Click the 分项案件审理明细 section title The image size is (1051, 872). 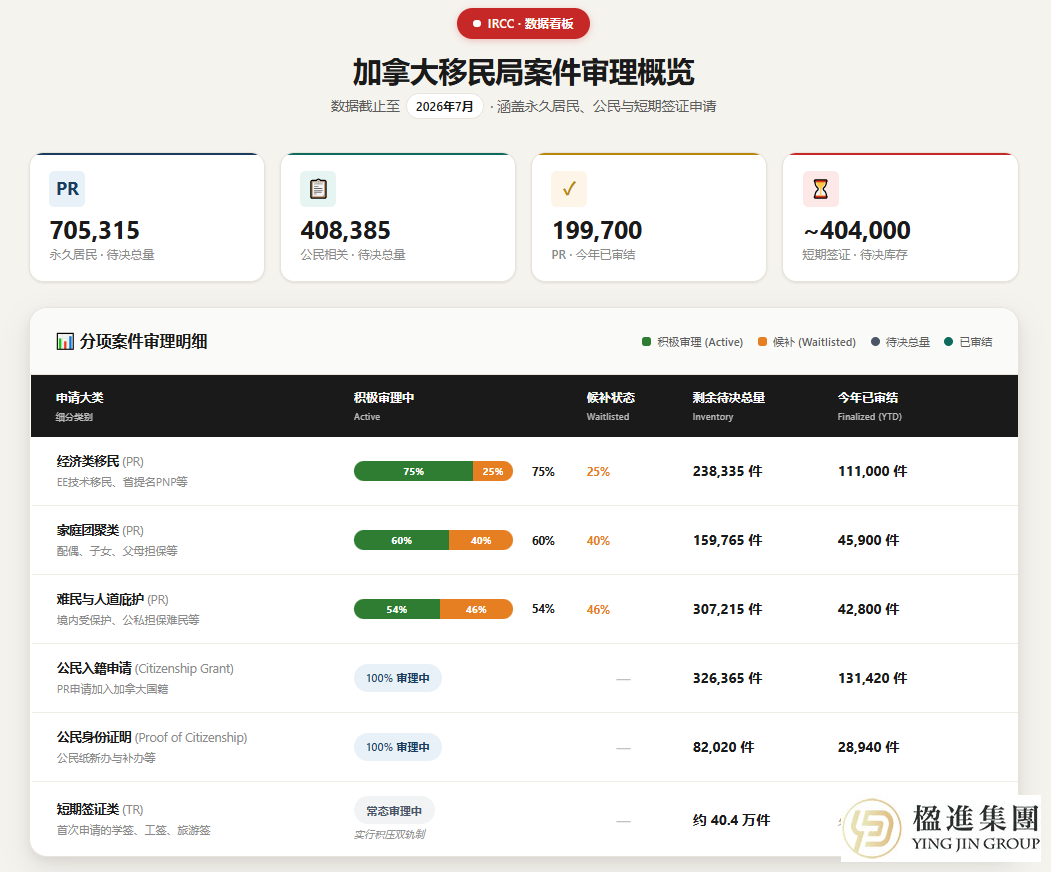click(x=143, y=341)
